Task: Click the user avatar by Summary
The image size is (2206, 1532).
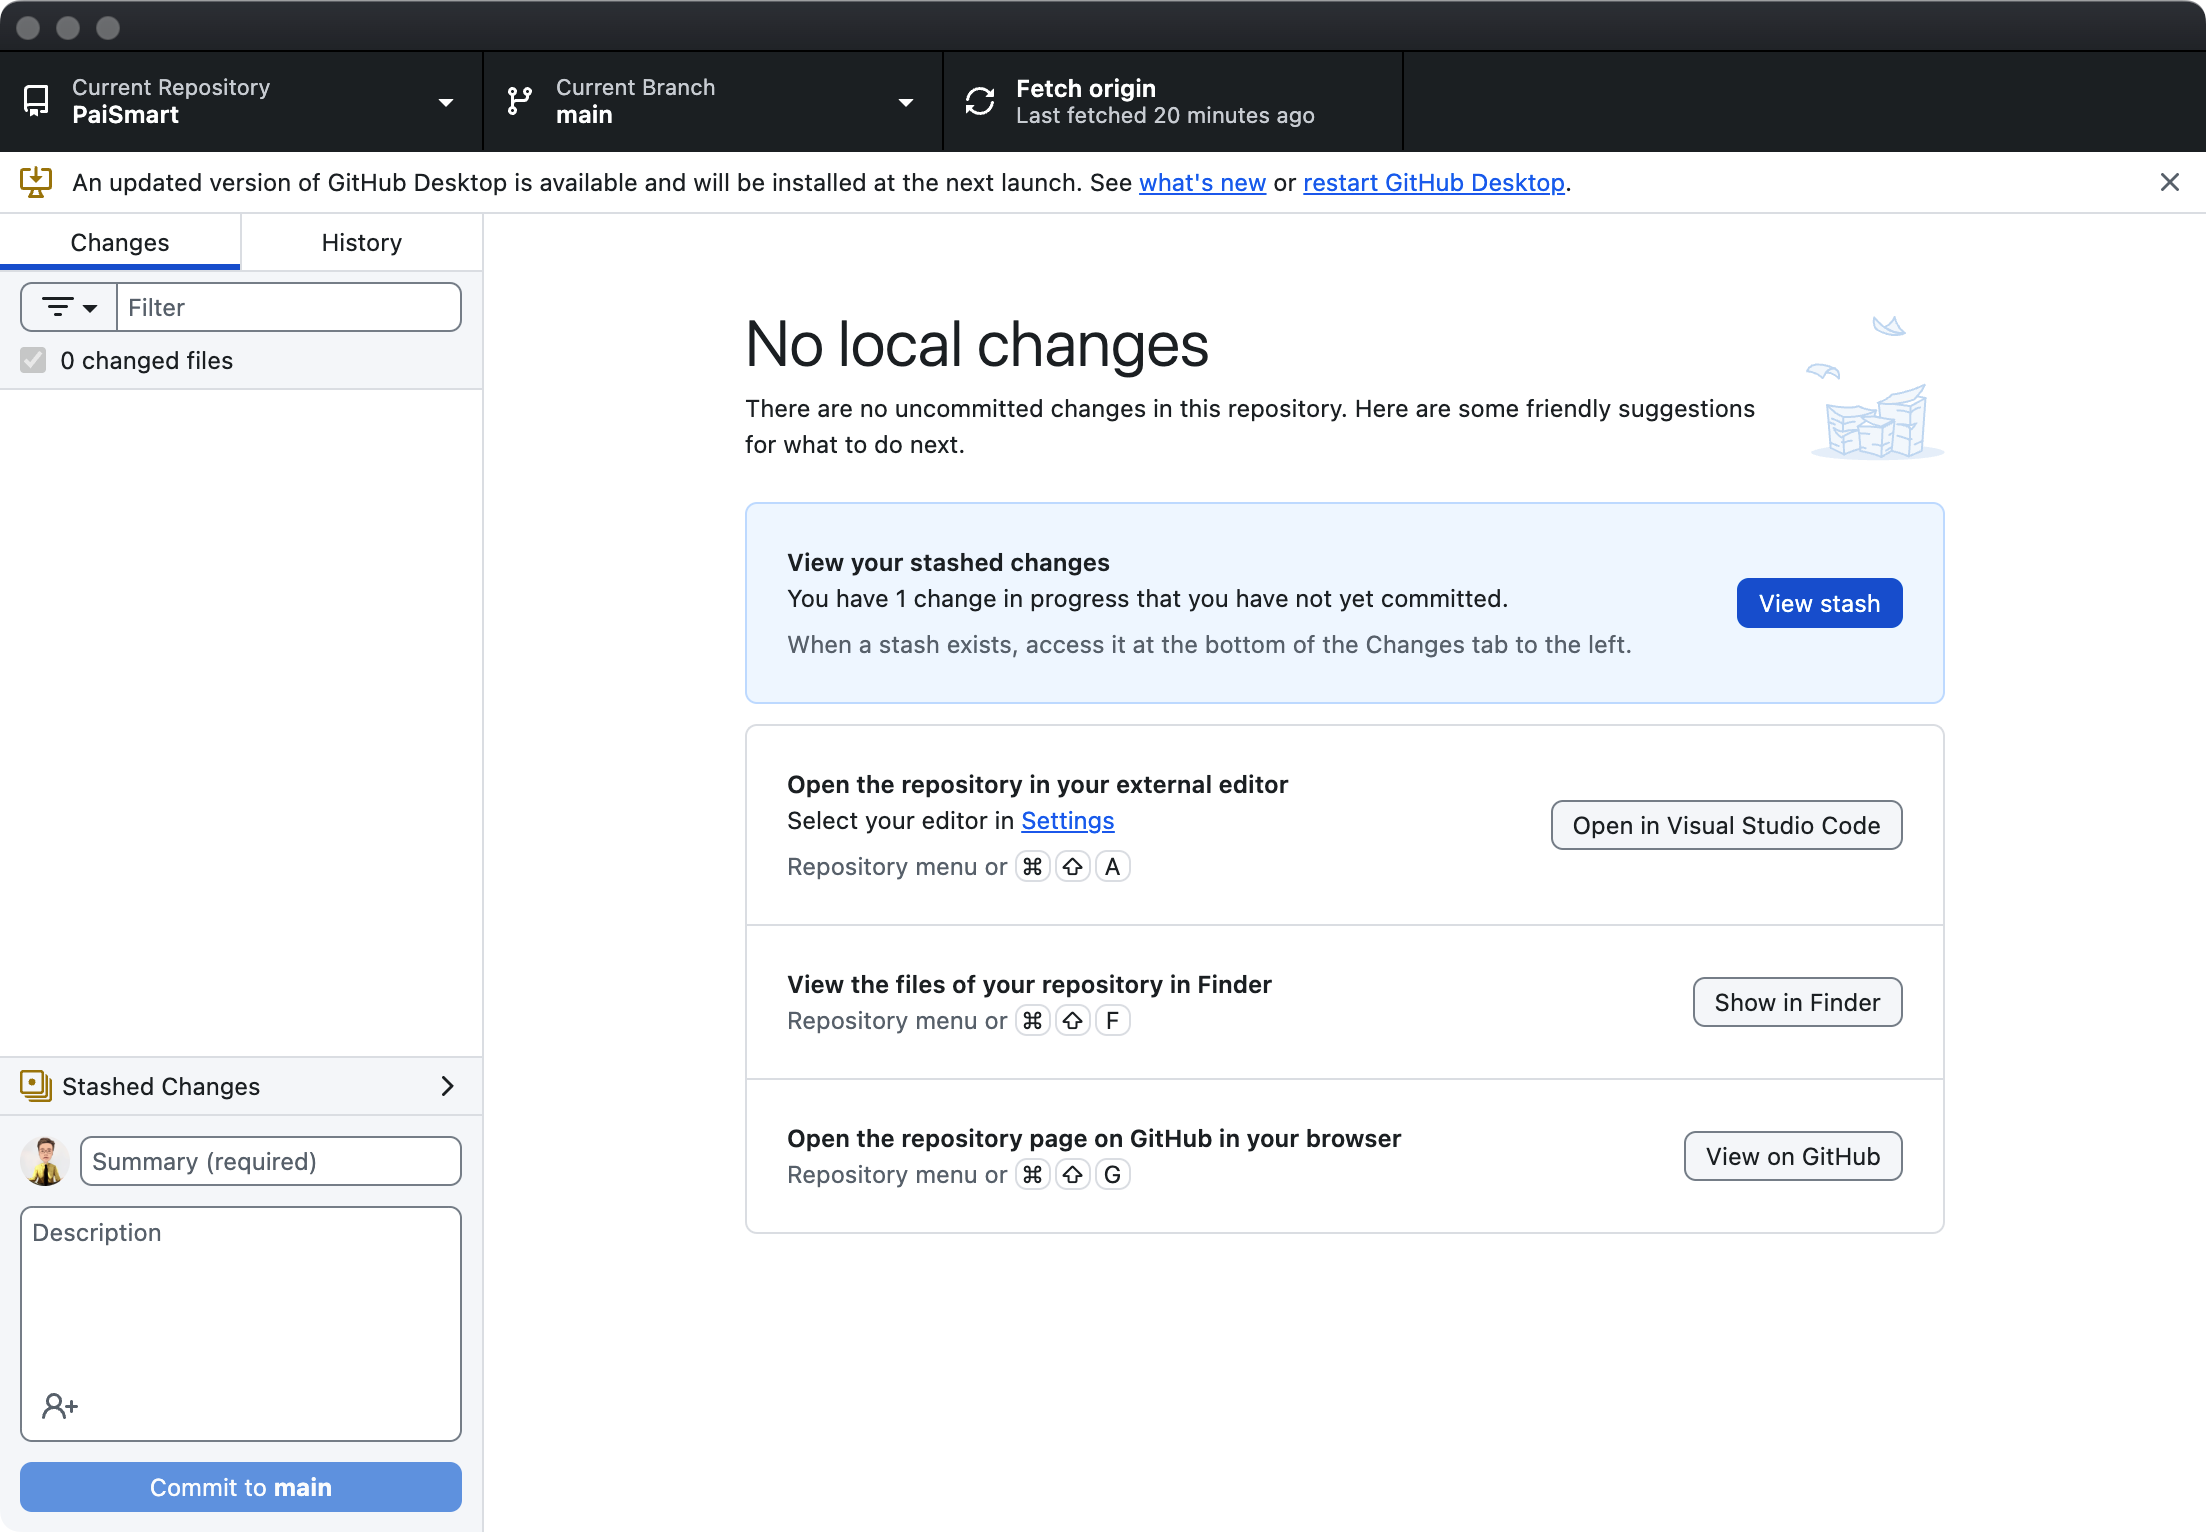Action: pos(45,1161)
